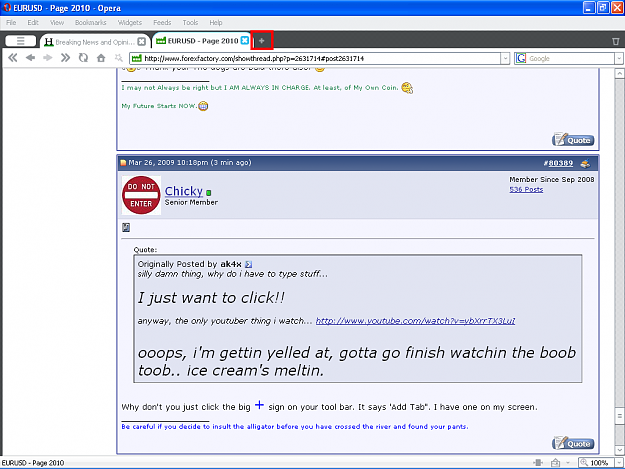Click the zoom magnifier icon at 100%
Viewport: 625px width, 469px height.
(x=584, y=463)
